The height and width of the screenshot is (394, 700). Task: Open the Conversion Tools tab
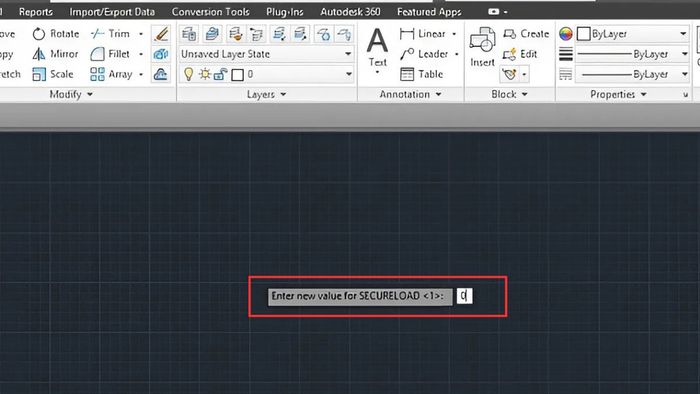pos(211,12)
